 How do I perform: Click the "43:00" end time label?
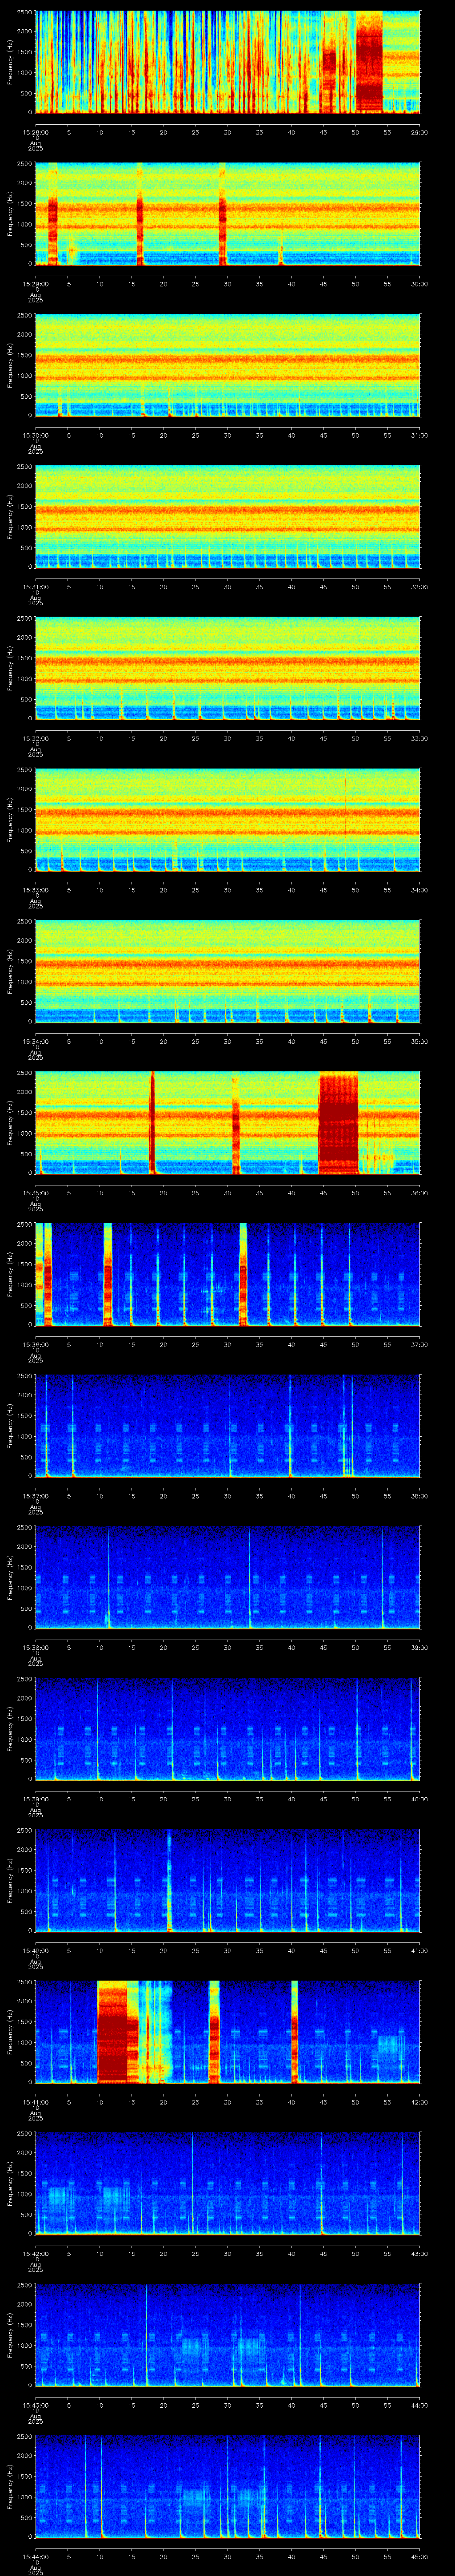point(420,2253)
